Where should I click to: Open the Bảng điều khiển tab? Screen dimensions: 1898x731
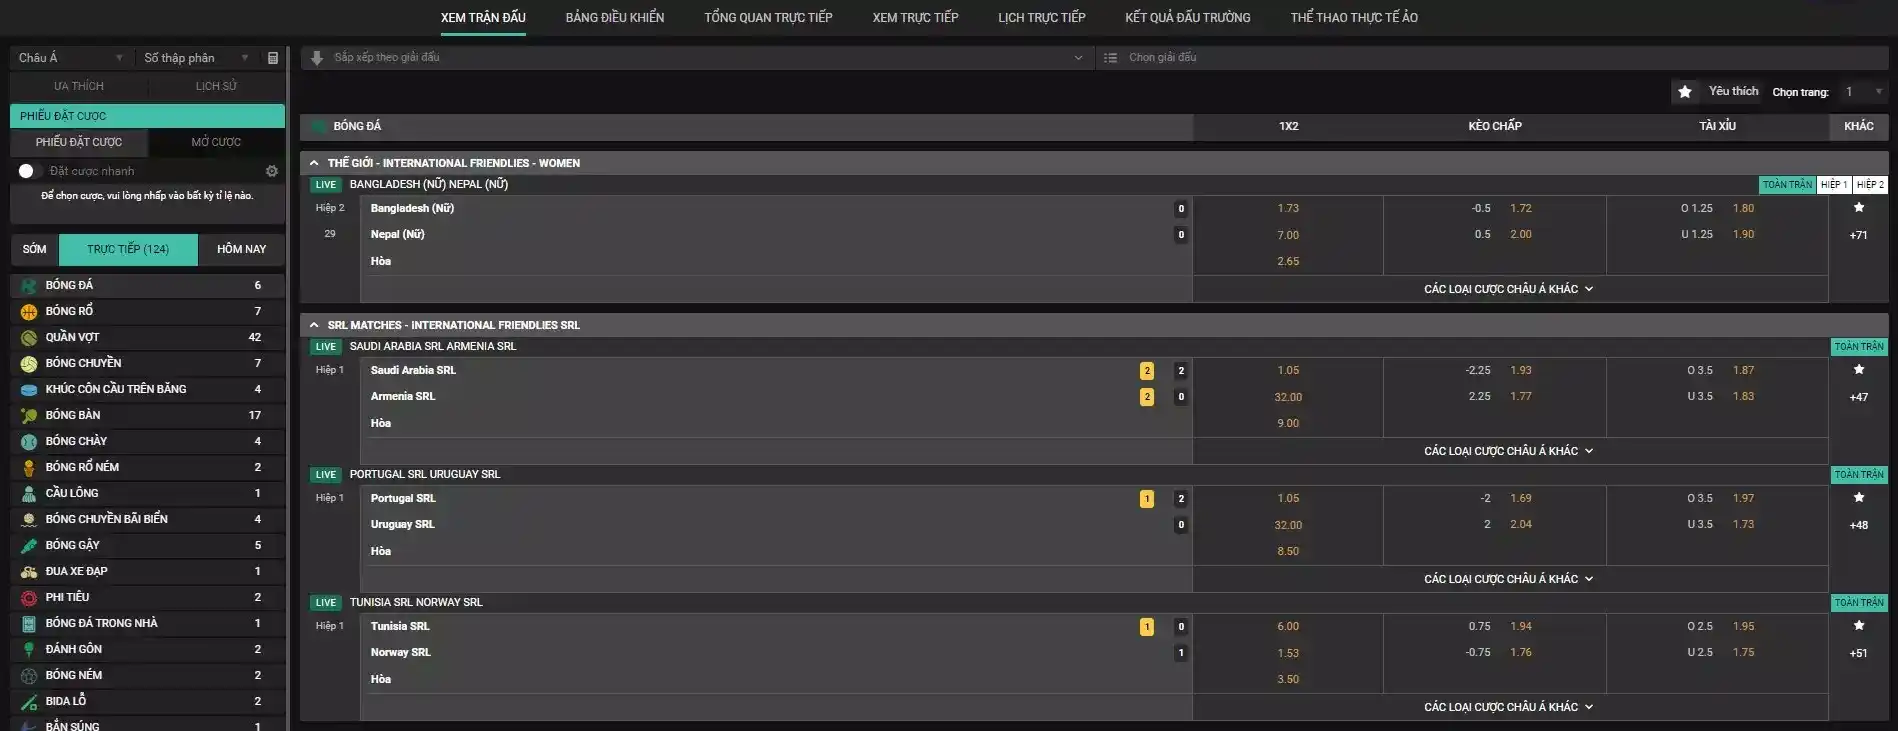[614, 18]
